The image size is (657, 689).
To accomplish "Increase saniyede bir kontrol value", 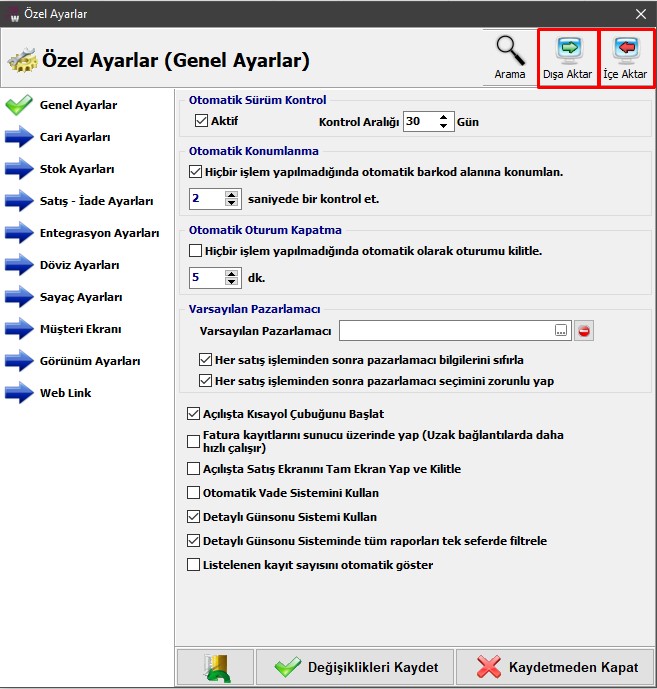I will tap(232, 195).
